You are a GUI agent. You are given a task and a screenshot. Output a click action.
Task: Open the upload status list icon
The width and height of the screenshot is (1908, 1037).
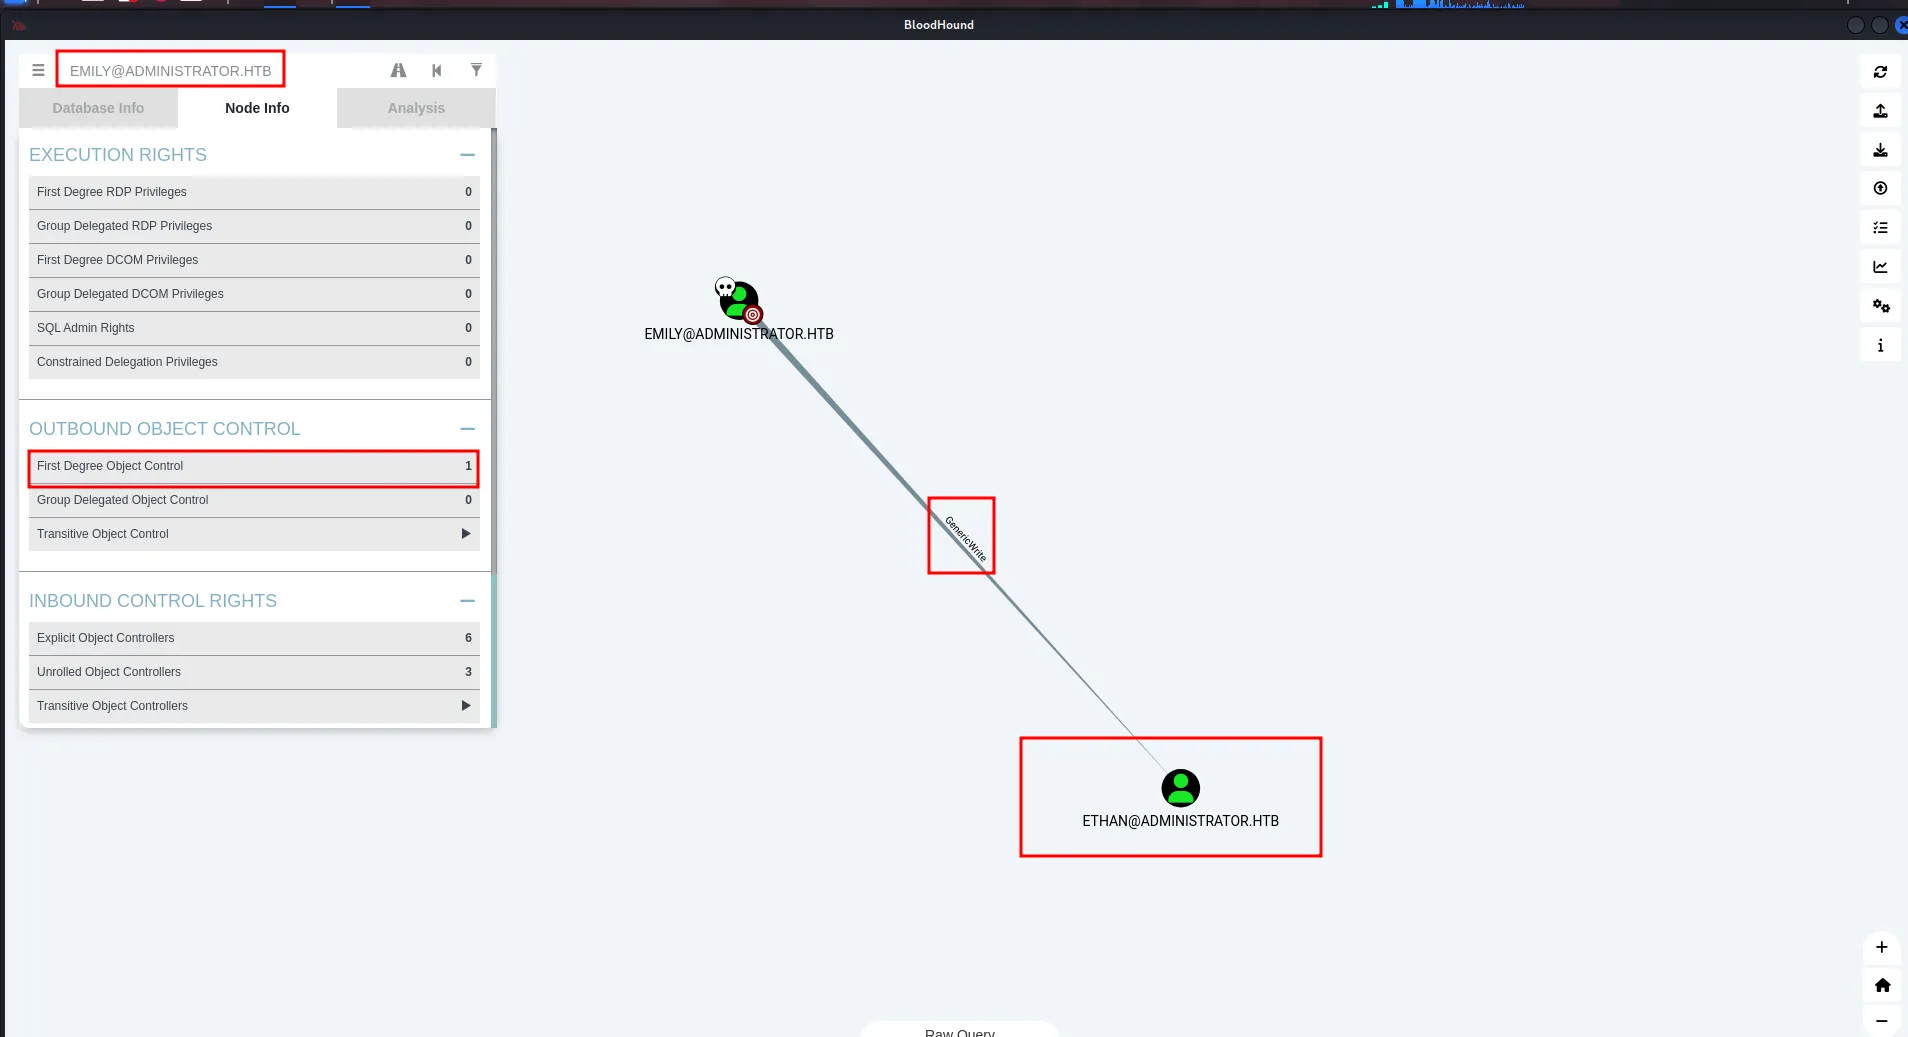[1880, 228]
